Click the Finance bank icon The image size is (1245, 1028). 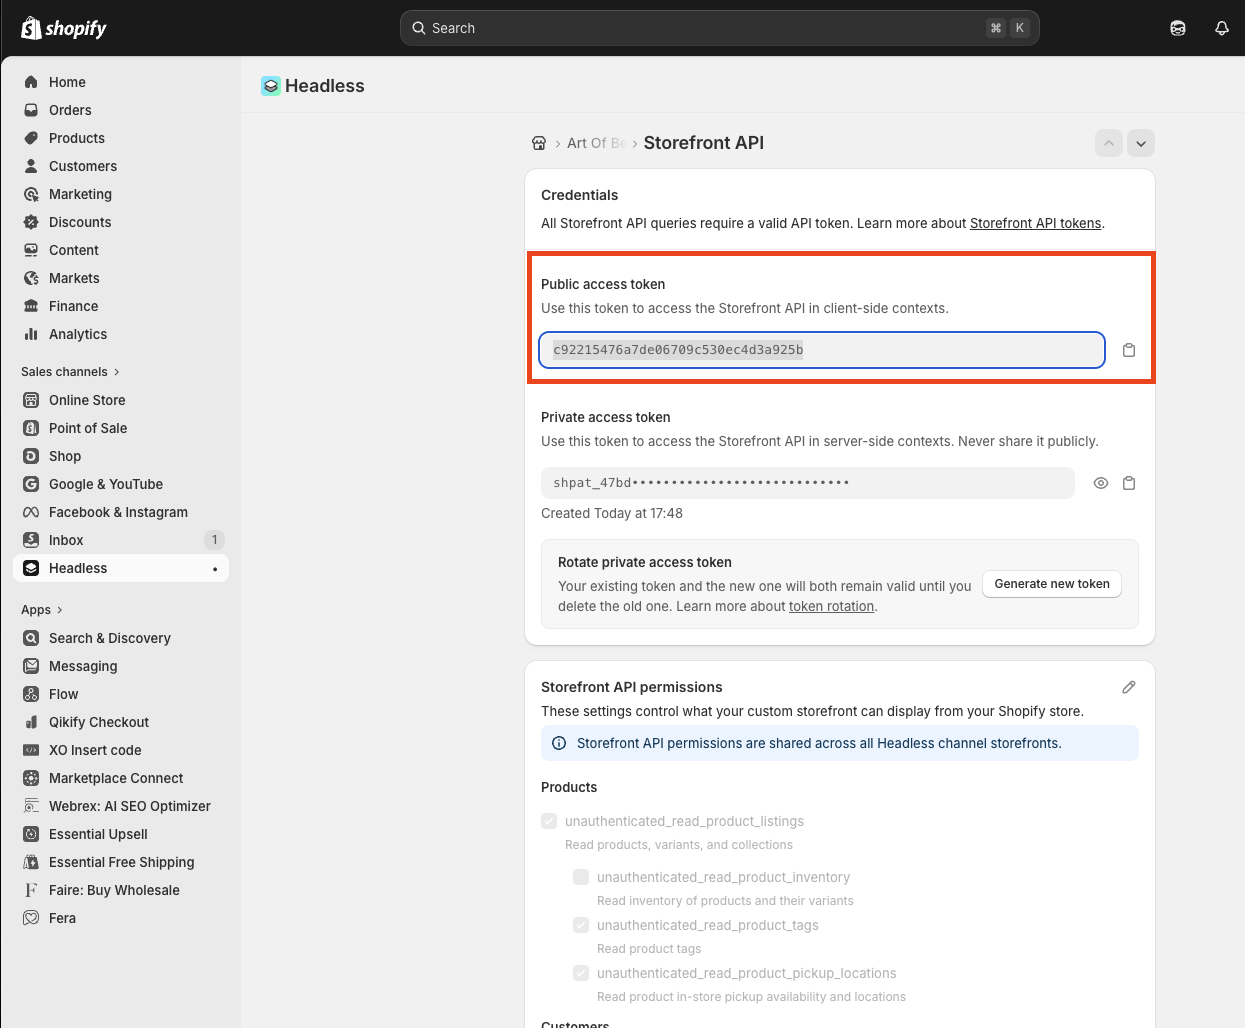(31, 306)
